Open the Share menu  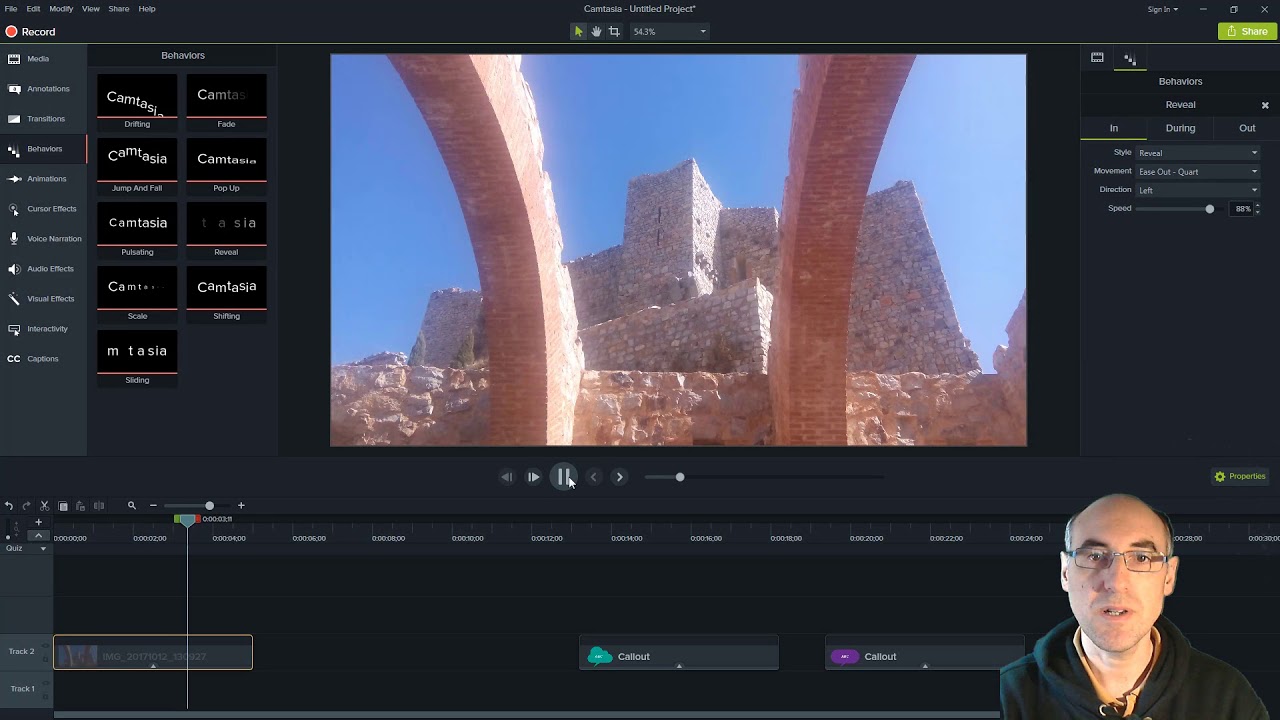[119, 9]
